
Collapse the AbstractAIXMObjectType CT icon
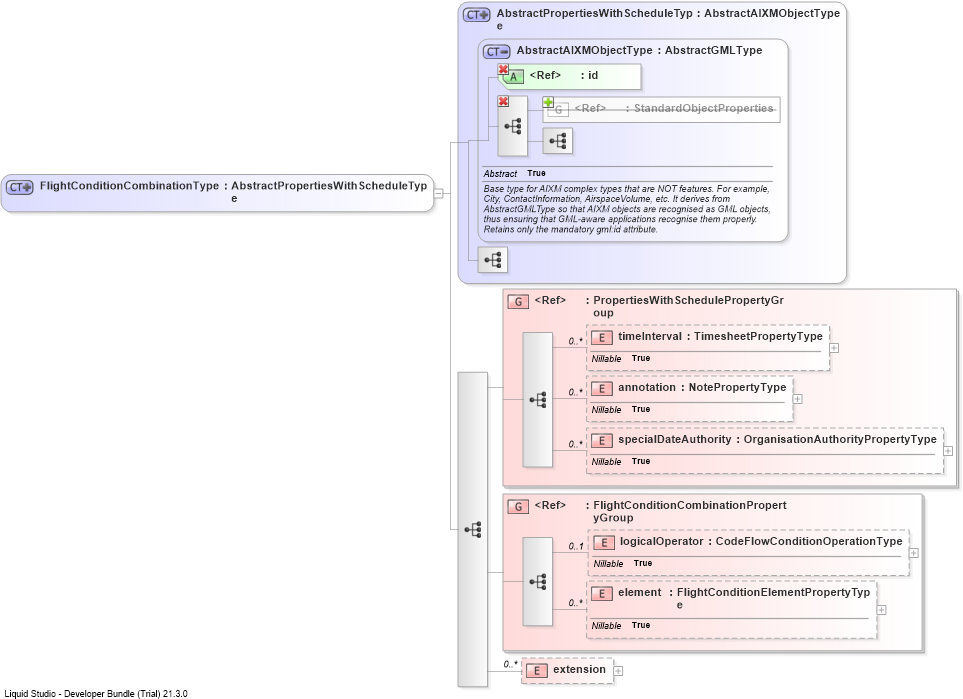pos(496,52)
